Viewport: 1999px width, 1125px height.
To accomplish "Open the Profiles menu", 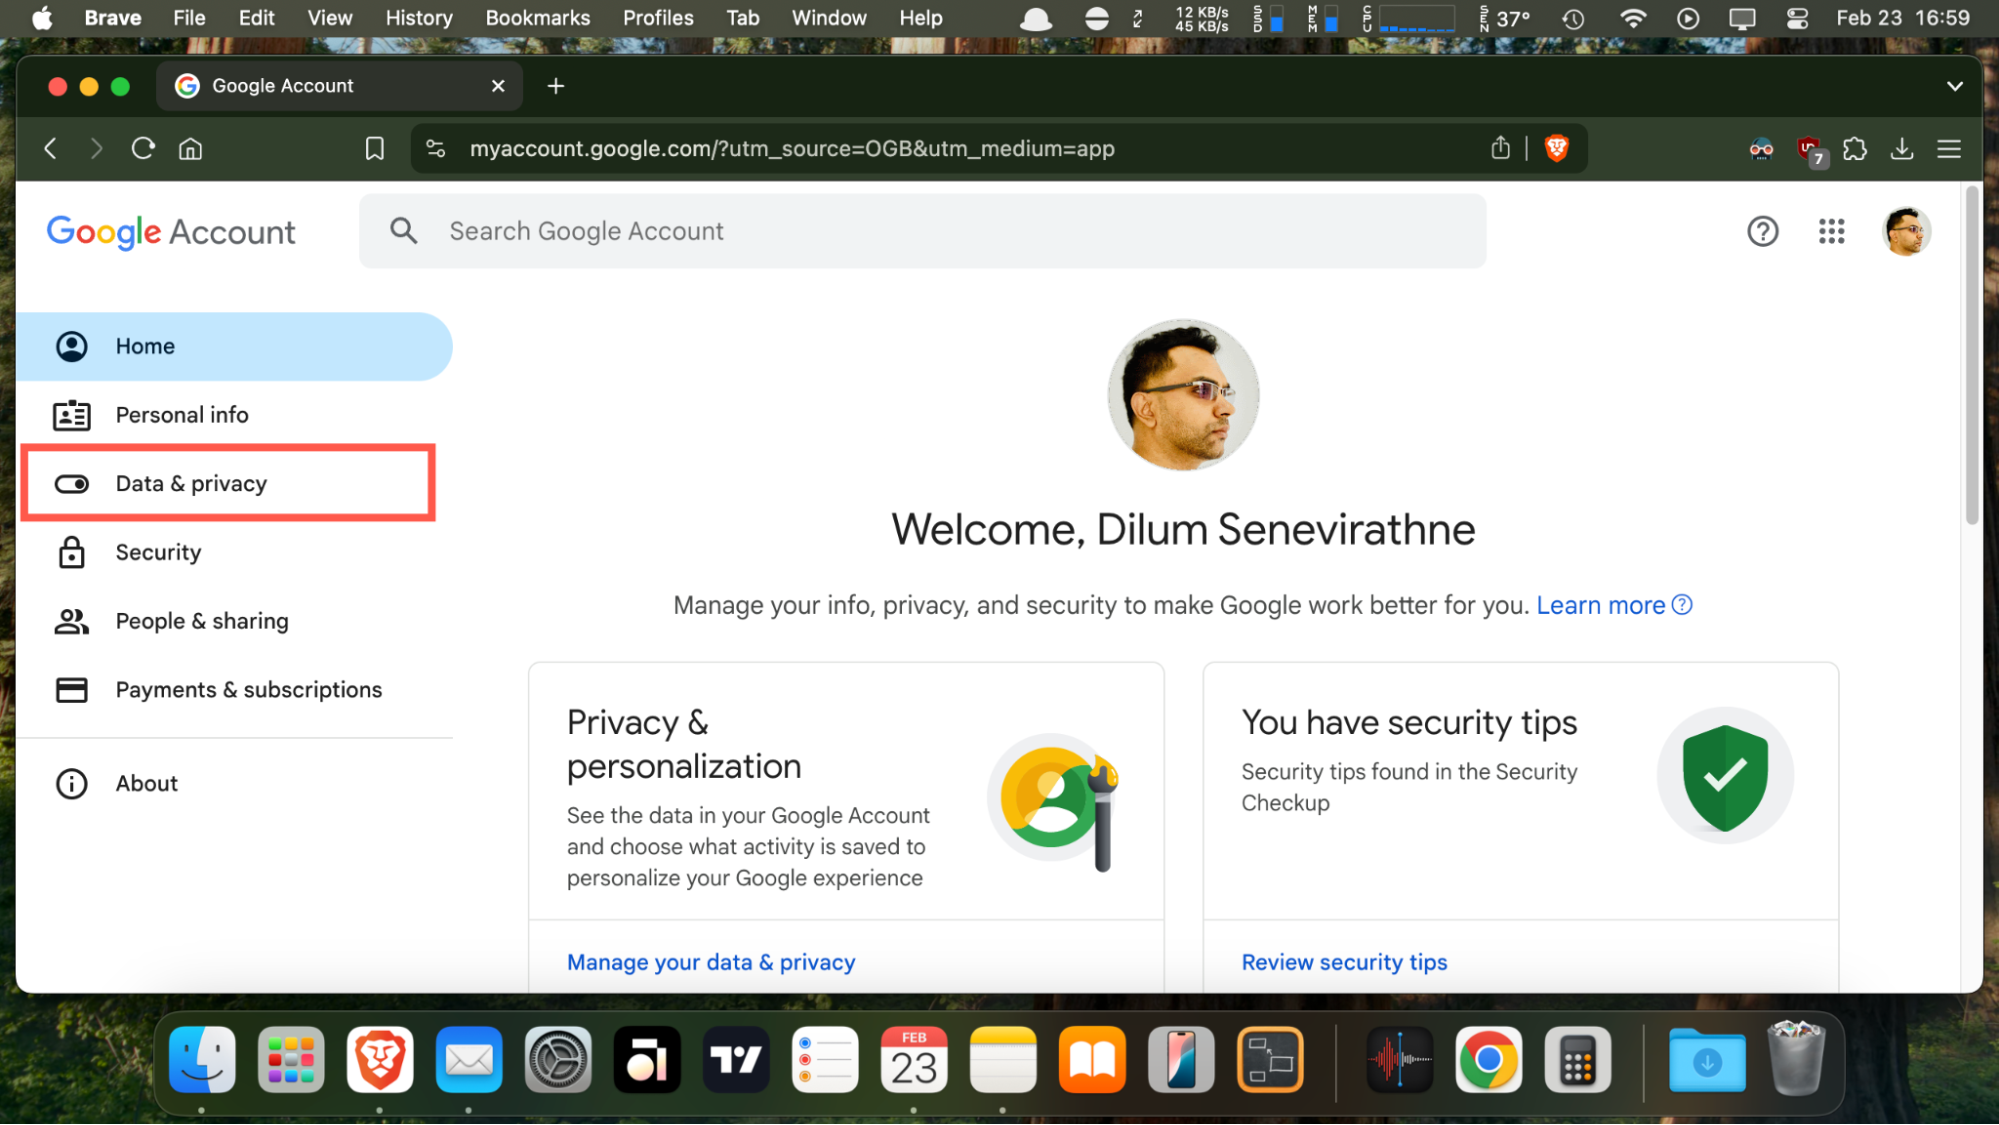I will [658, 18].
